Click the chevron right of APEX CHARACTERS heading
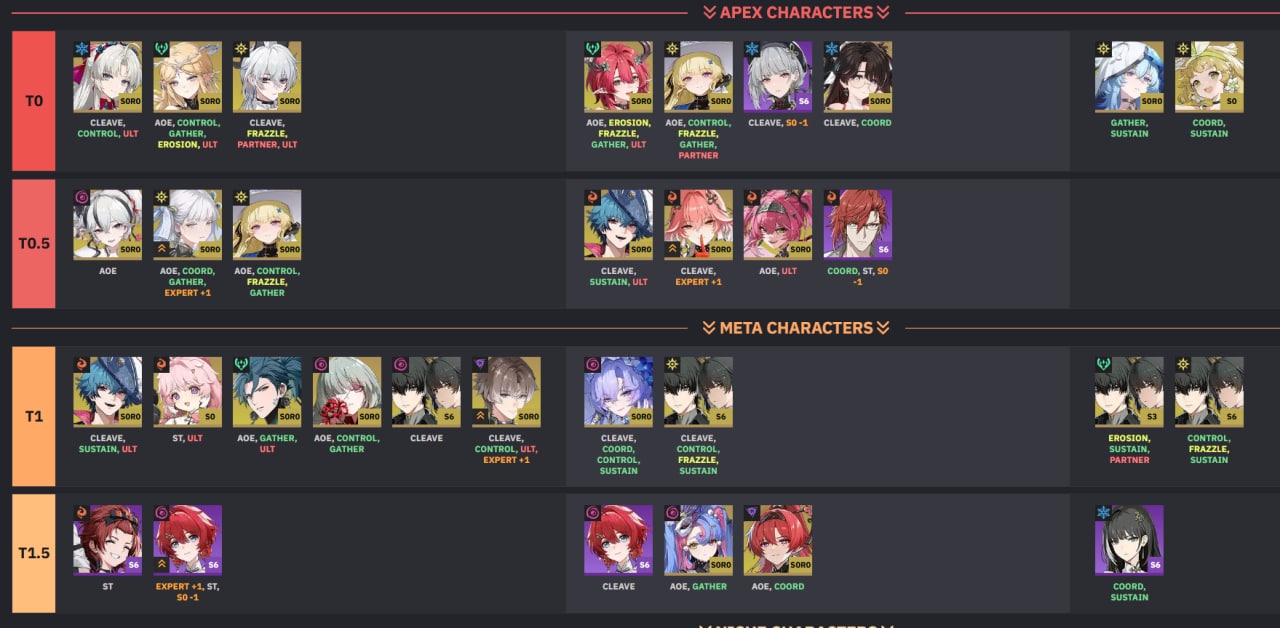The image size is (1280, 628). 883,13
